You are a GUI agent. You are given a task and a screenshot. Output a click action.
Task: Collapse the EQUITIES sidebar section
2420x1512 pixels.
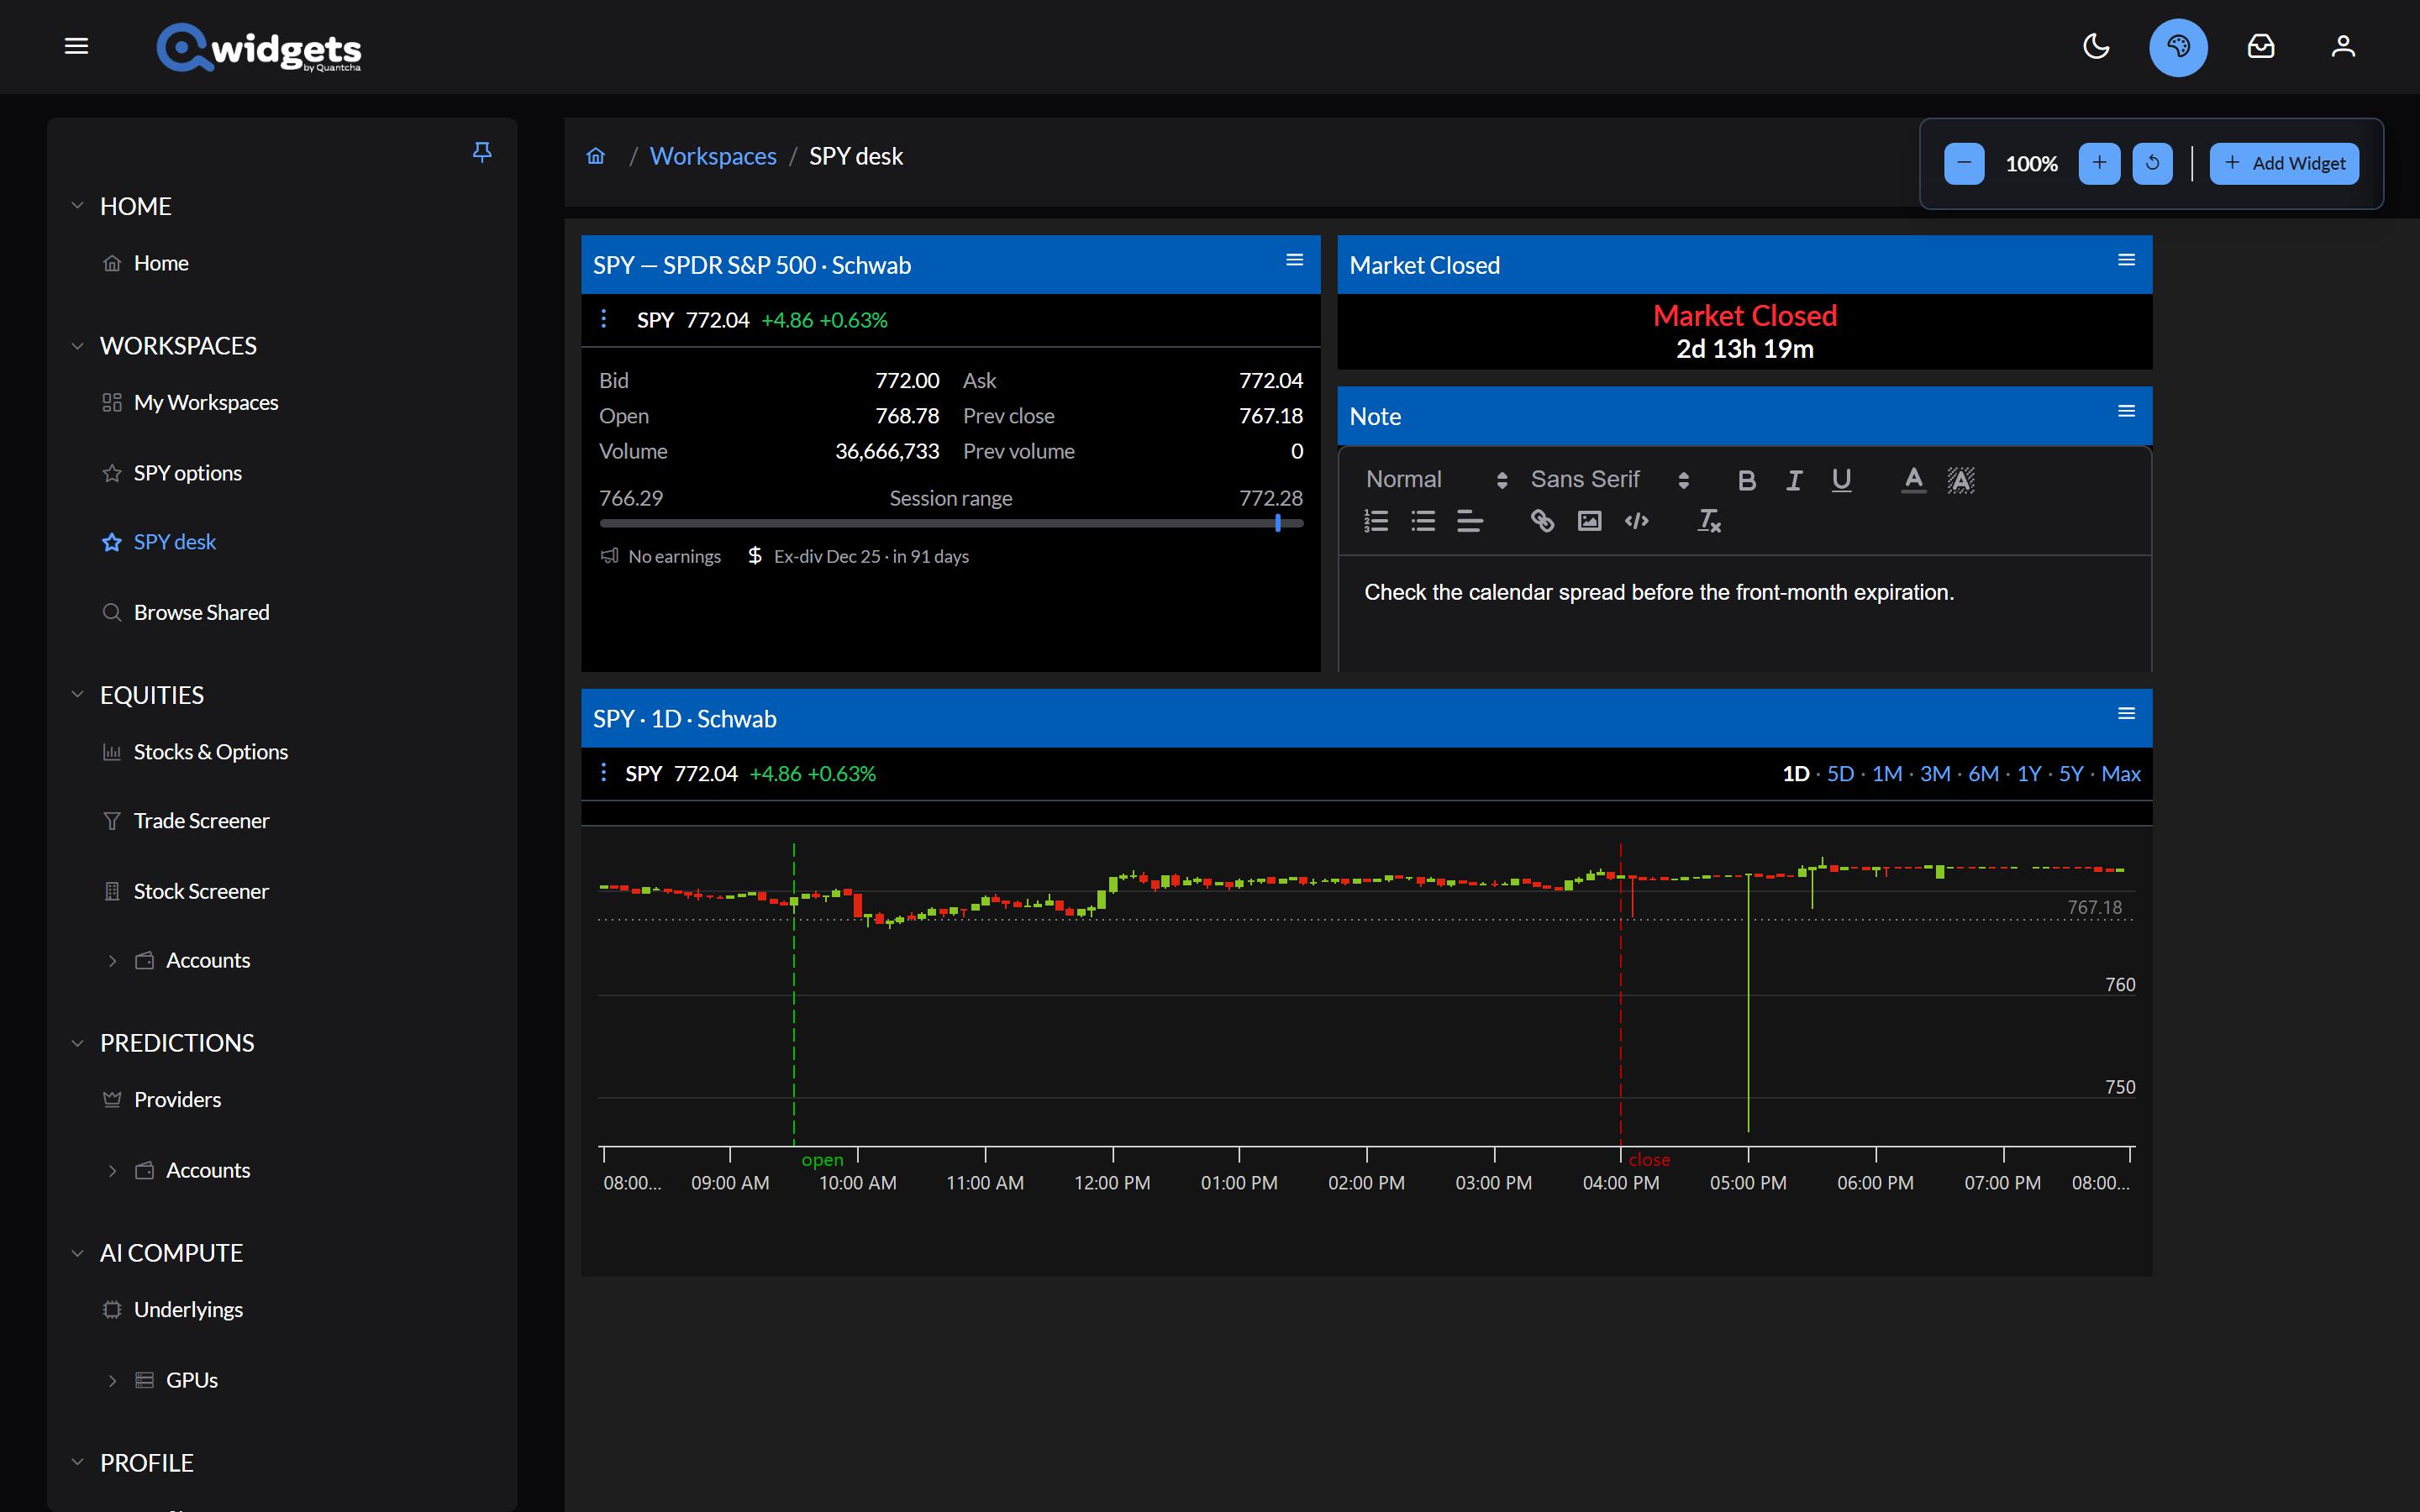pos(77,695)
